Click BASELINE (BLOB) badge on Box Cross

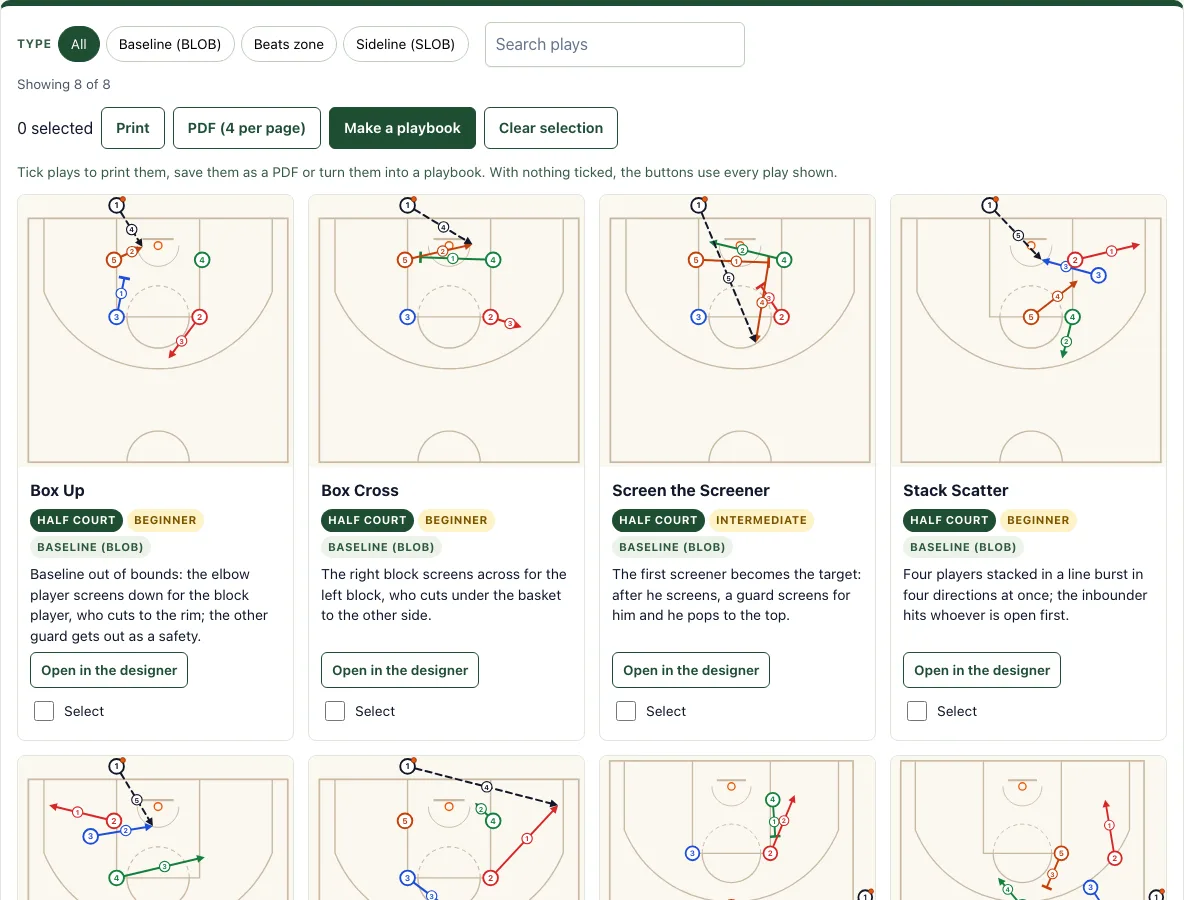(381, 547)
